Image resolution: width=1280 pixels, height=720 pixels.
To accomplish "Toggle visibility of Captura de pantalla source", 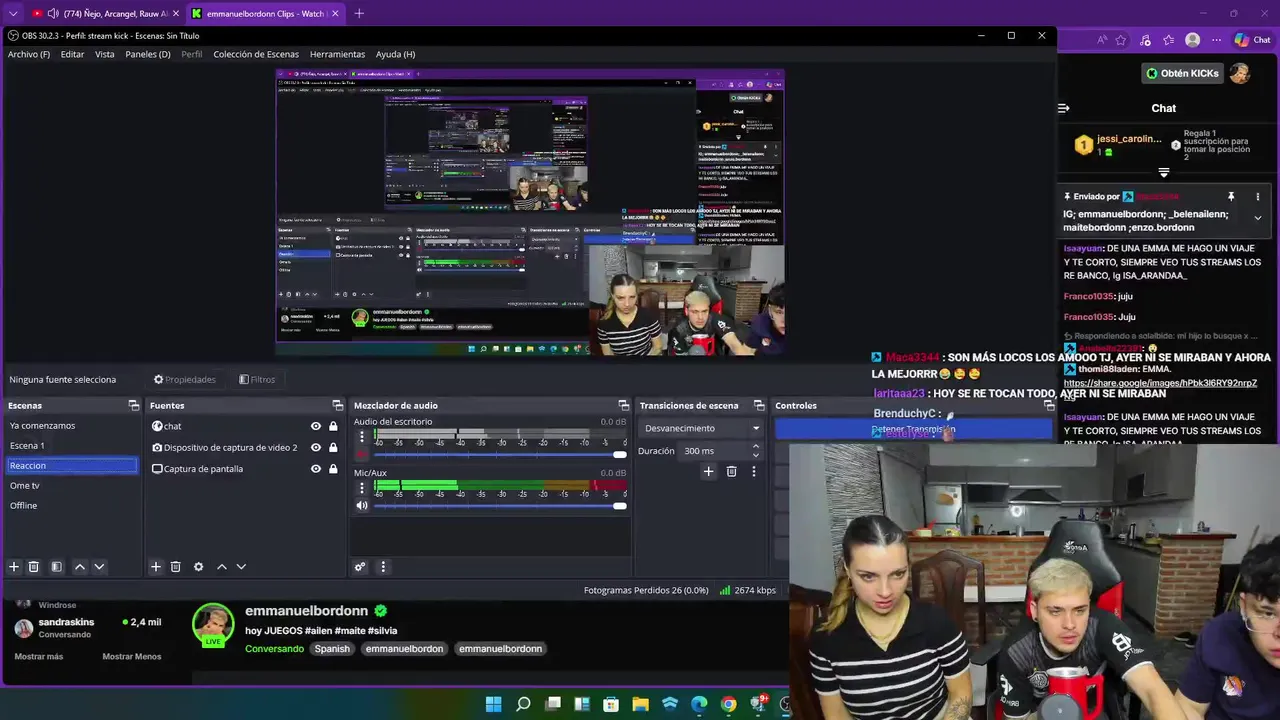I will [316, 469].
